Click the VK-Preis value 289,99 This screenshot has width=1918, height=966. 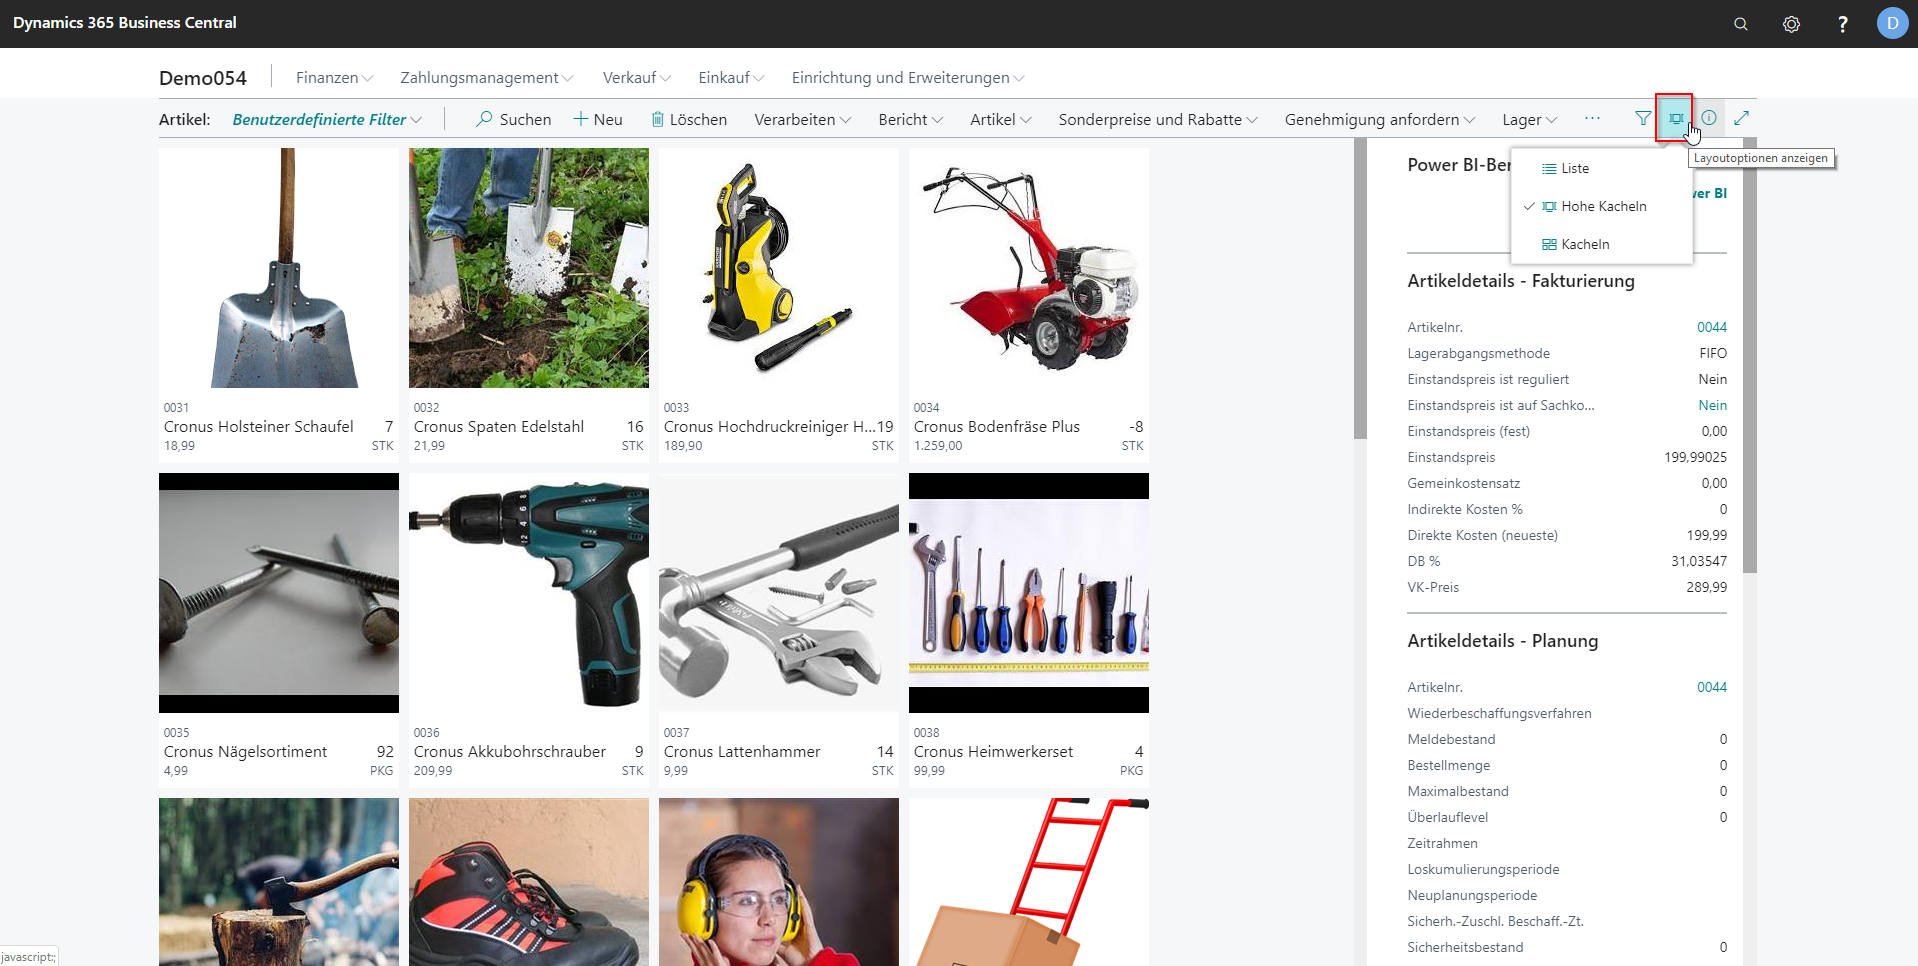[1706, 587]
